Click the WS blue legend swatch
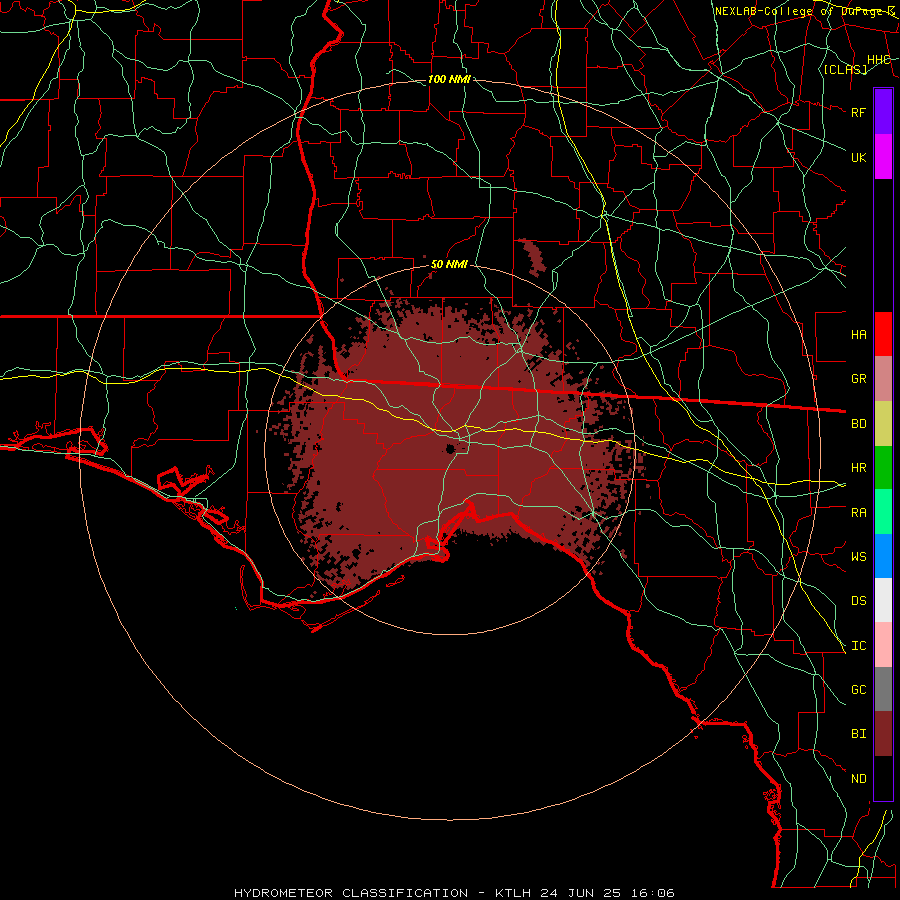 click(883, 556)
